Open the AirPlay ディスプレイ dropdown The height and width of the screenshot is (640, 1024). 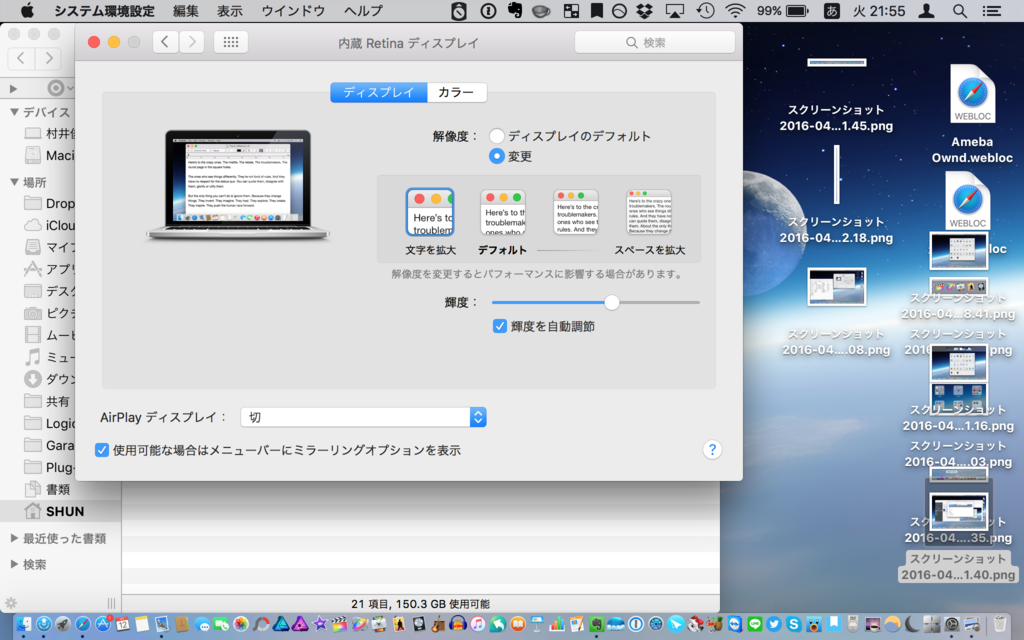[x=363, y=417]
